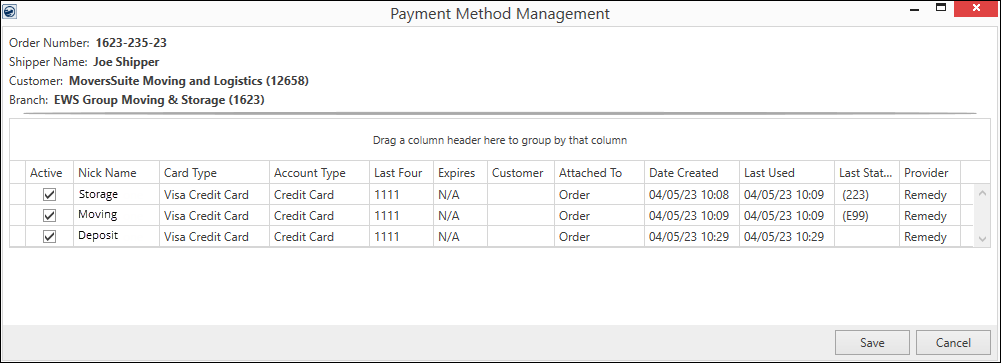Sort by the Last Status column header
This screenshot has height=363, width=1001.
click(866, 173)
